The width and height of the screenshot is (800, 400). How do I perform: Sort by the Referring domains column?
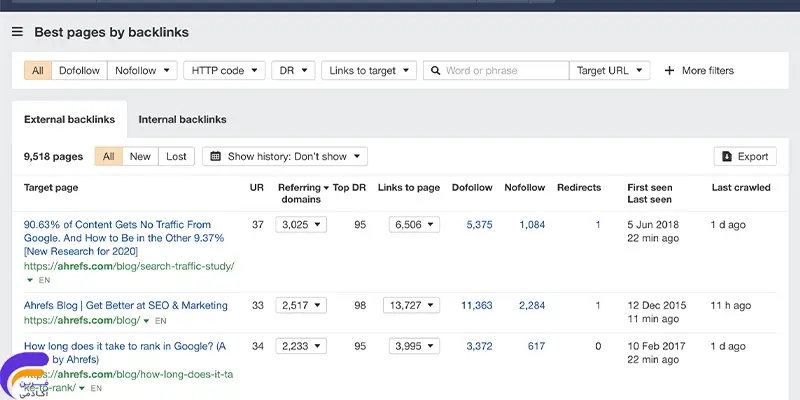point(303,193)
